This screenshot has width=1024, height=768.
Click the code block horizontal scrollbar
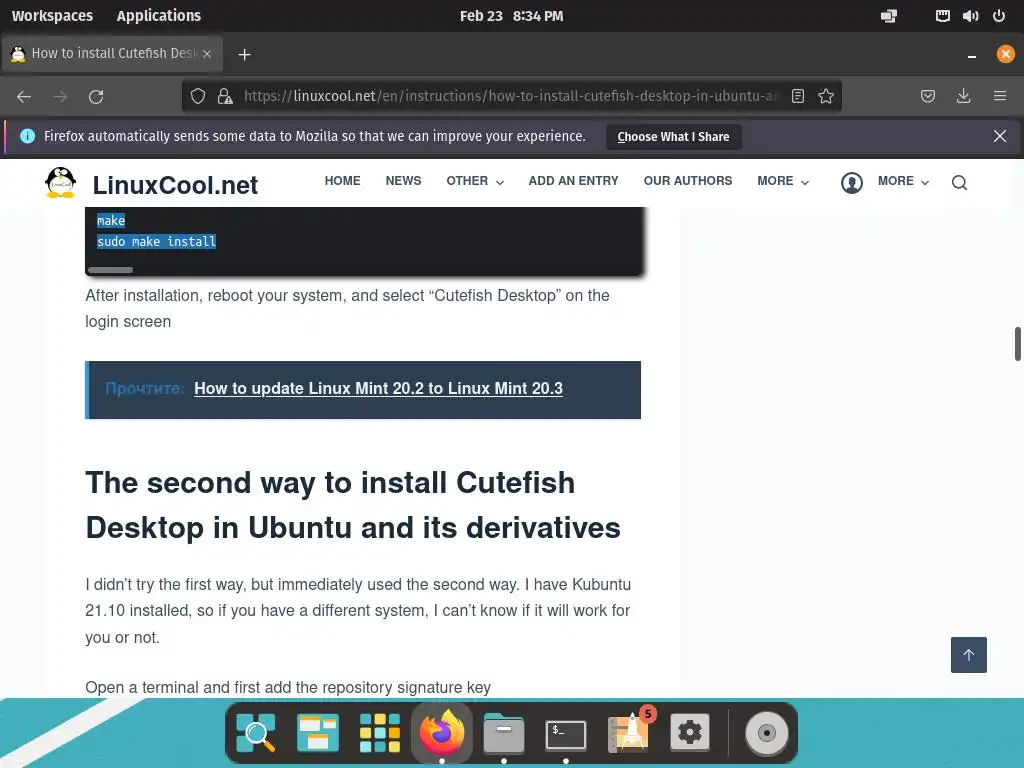[x=110, y=270]
